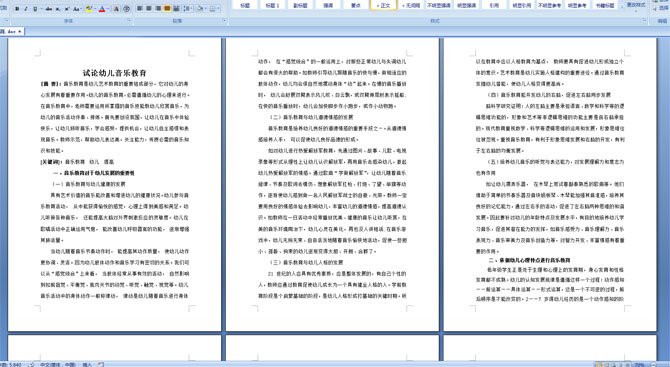Align text left icon
This screenshot has height=367, width=670.
point(140,9)
